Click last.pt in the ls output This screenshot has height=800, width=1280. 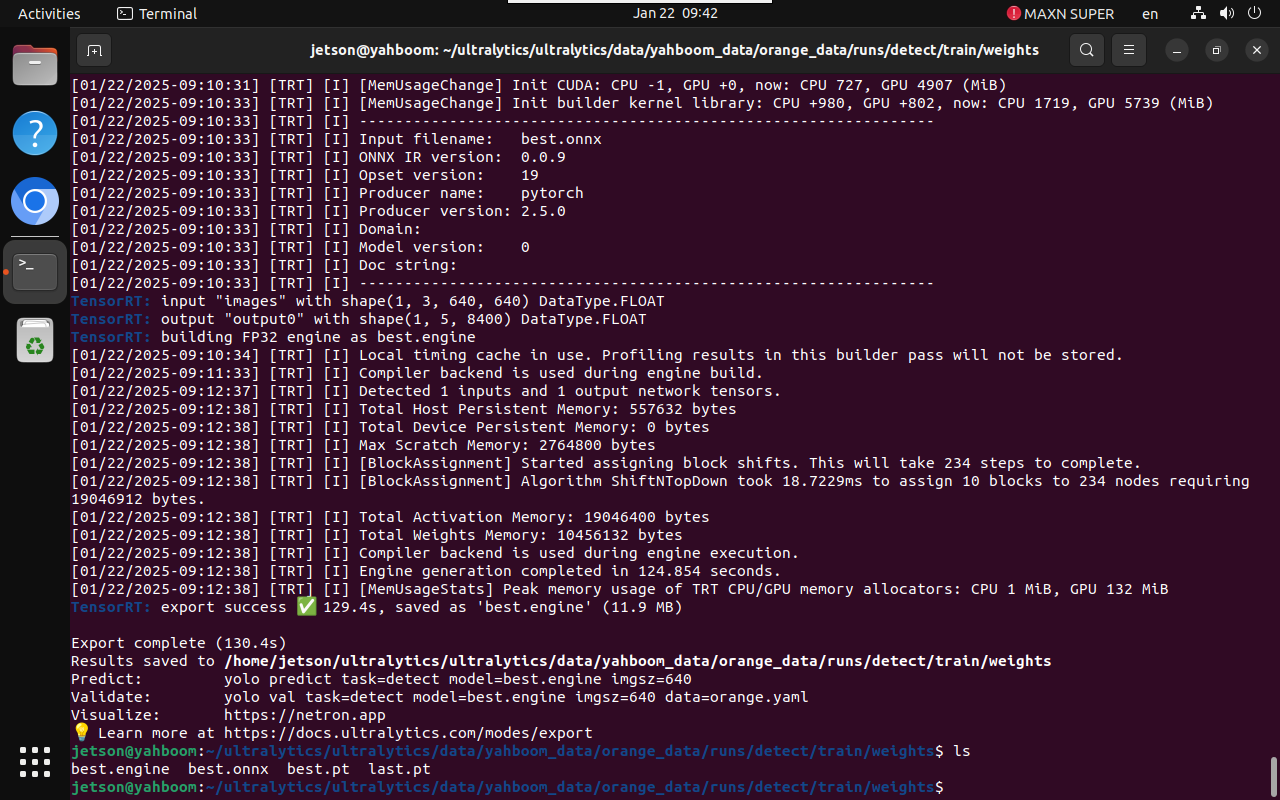[x=399, y=769]
